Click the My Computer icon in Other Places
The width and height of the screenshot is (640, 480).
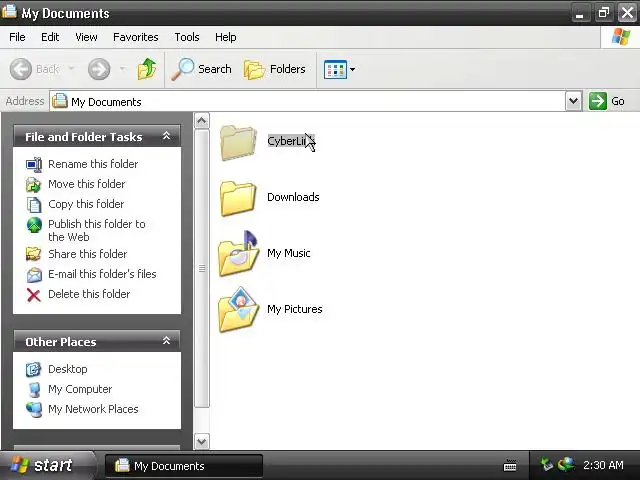pos(35,389)
